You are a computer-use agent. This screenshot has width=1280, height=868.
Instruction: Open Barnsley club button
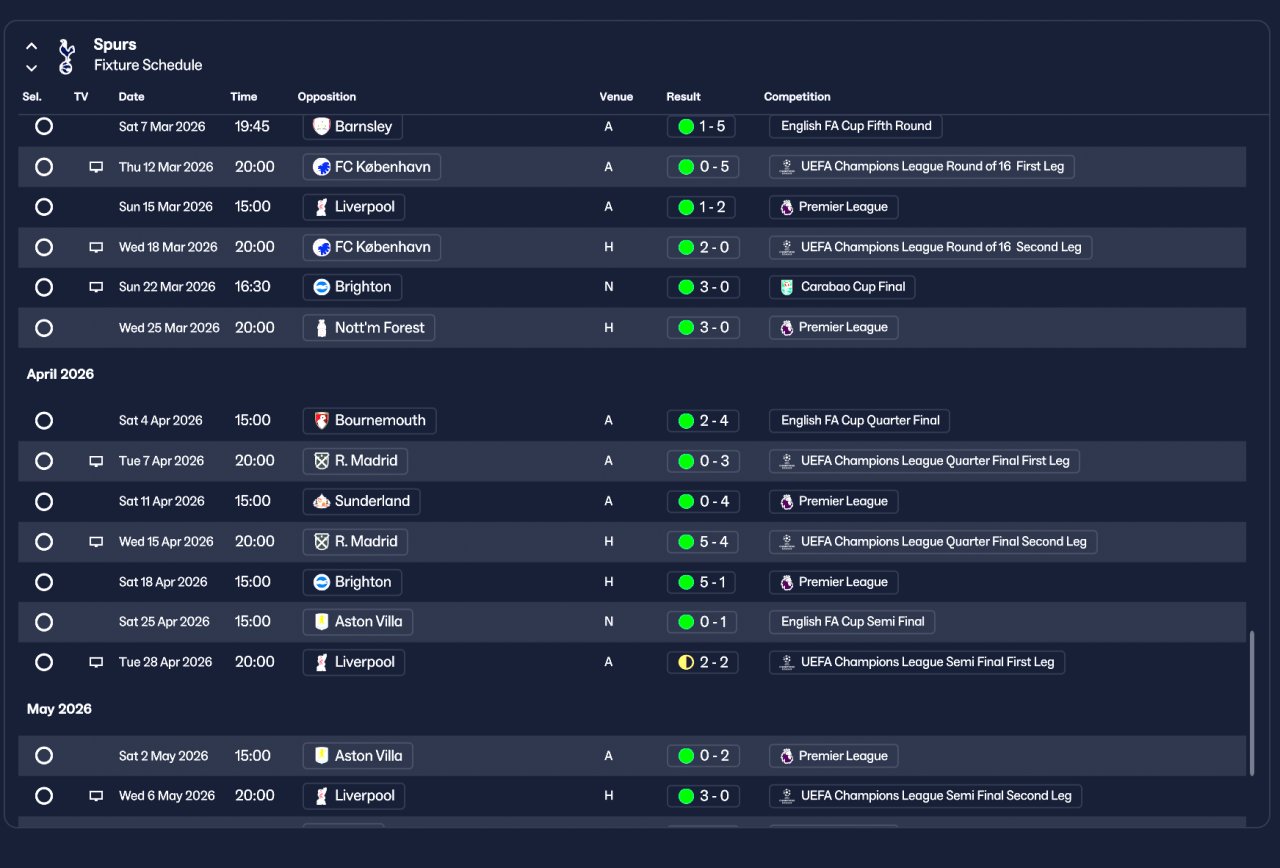[x=353, y=126]
